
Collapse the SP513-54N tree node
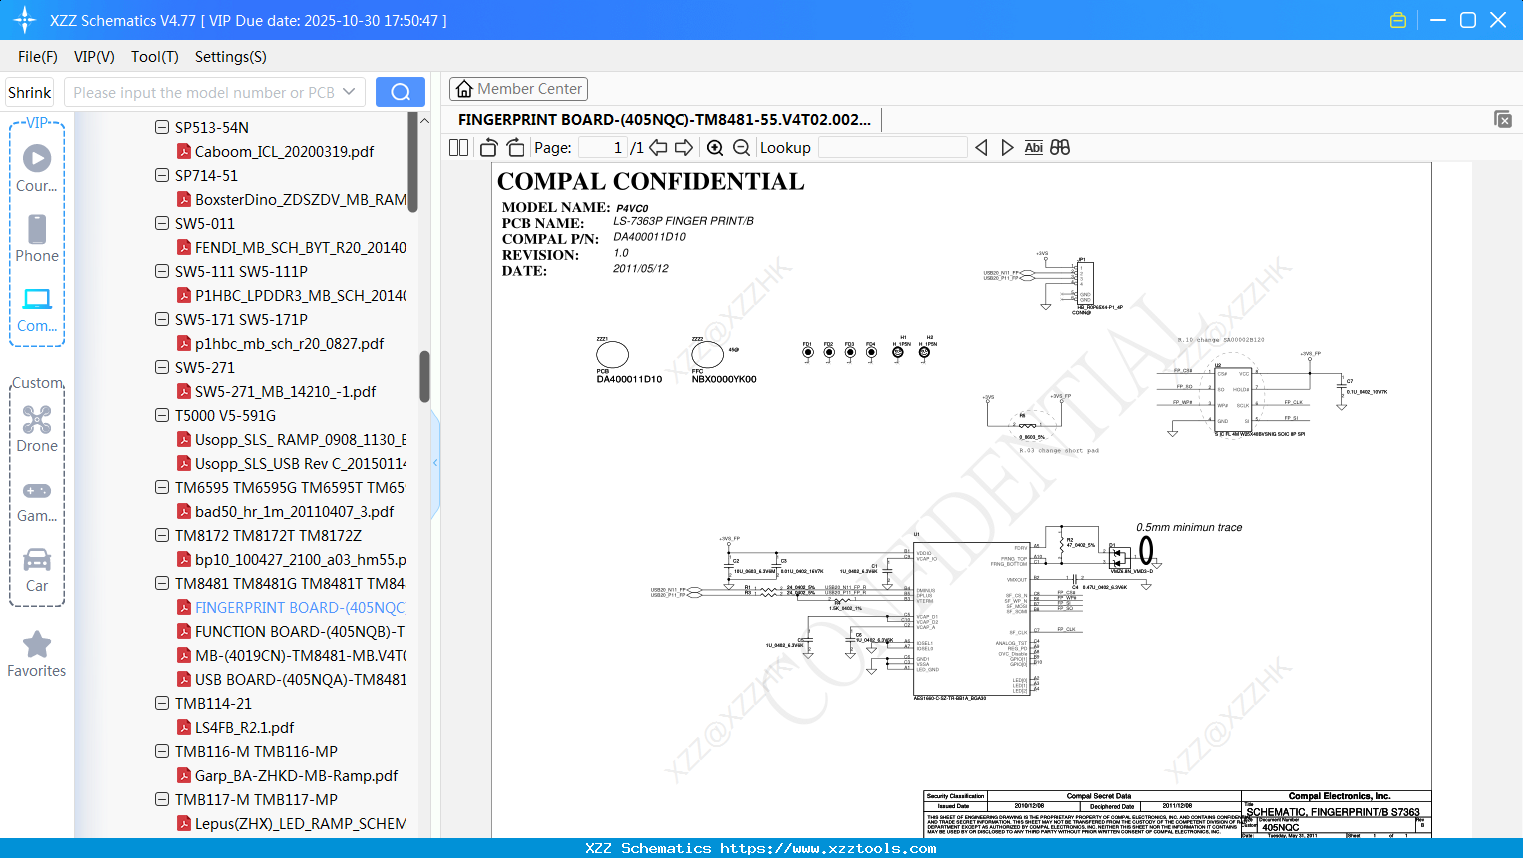(x=162, y=127)
